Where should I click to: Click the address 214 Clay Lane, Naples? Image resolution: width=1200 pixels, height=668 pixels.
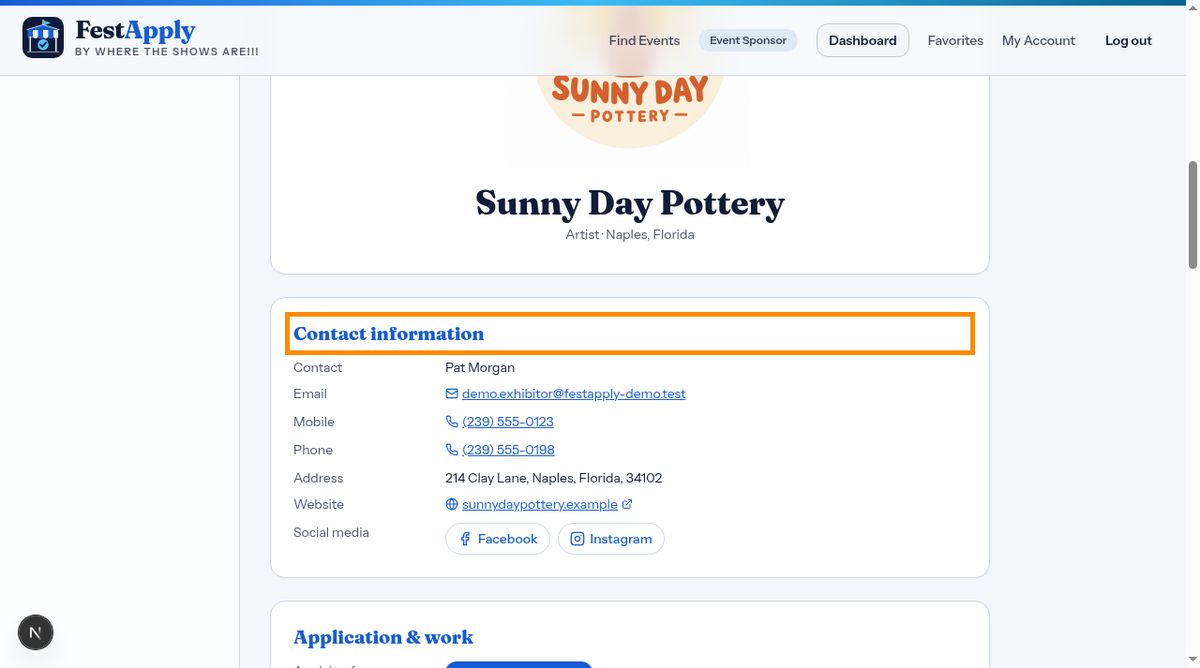pos(553,478)
